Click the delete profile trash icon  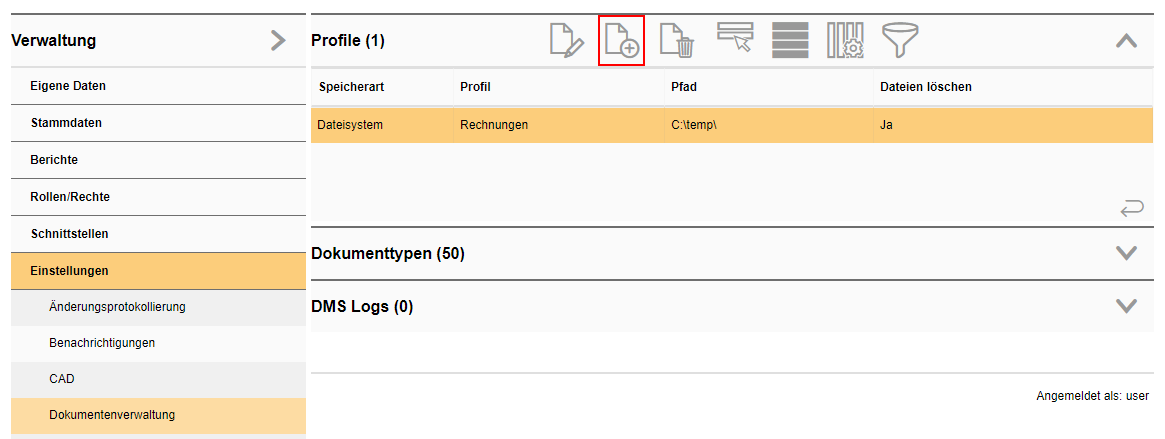pyautogui.click(x=677, y=41)
